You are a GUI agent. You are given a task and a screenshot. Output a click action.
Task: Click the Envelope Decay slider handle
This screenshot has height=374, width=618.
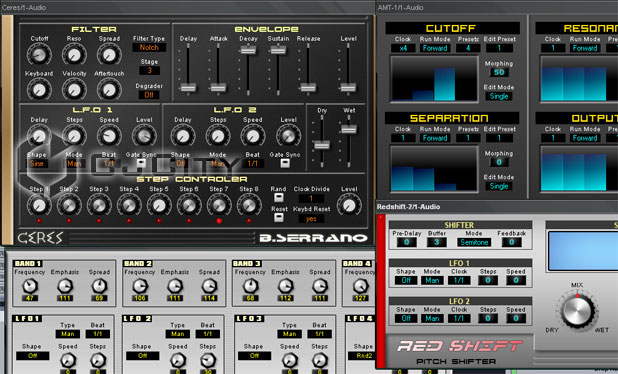tap(248, 50)
